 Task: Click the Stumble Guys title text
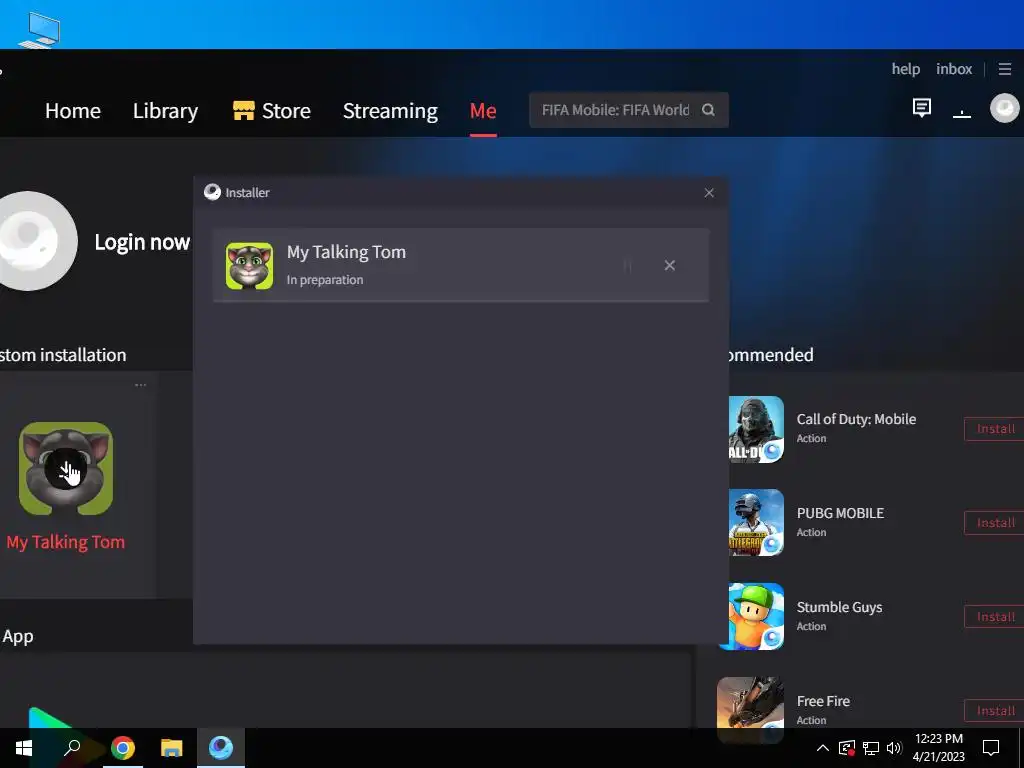coord(839,607)
